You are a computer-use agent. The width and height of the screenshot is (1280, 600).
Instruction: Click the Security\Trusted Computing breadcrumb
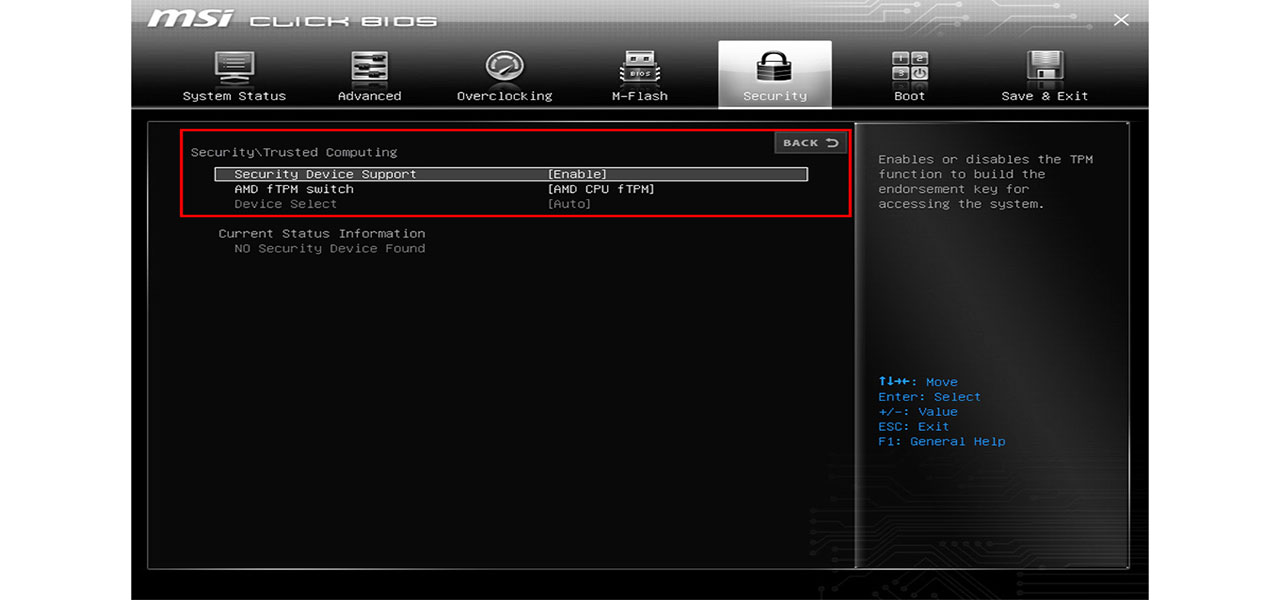pos(294,152)
